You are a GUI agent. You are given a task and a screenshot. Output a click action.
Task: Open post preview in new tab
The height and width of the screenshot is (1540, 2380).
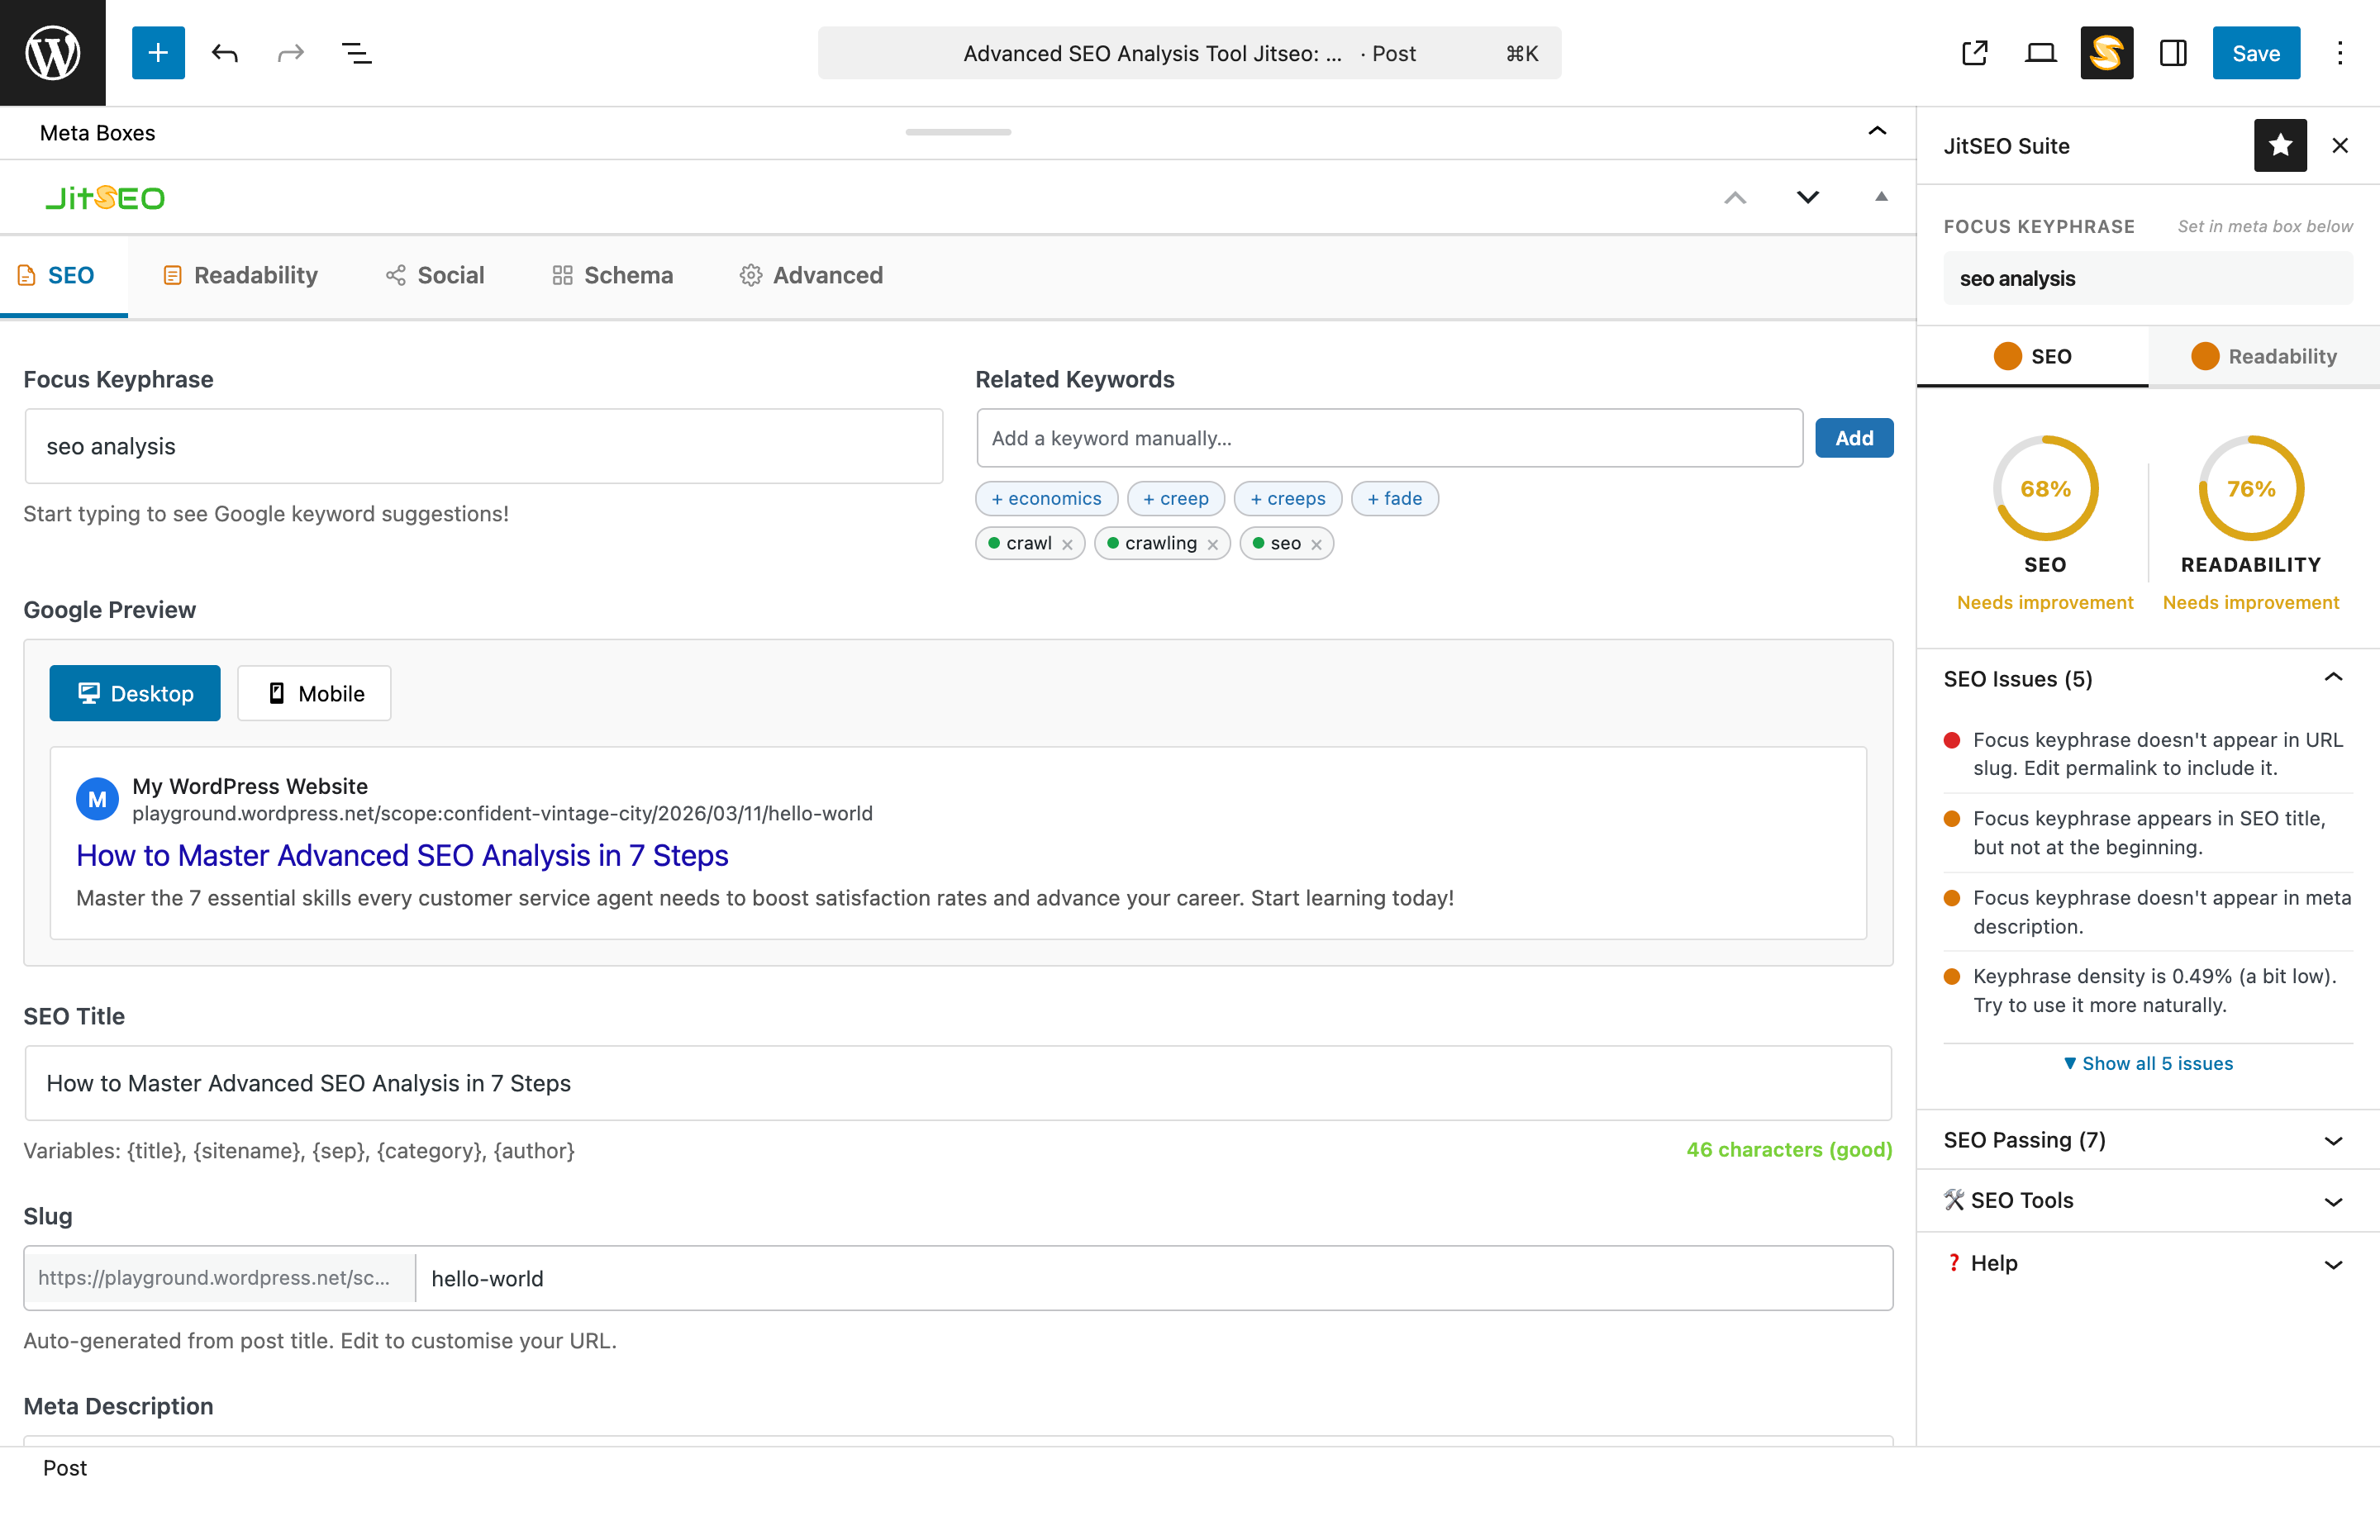coord(1974,53)
